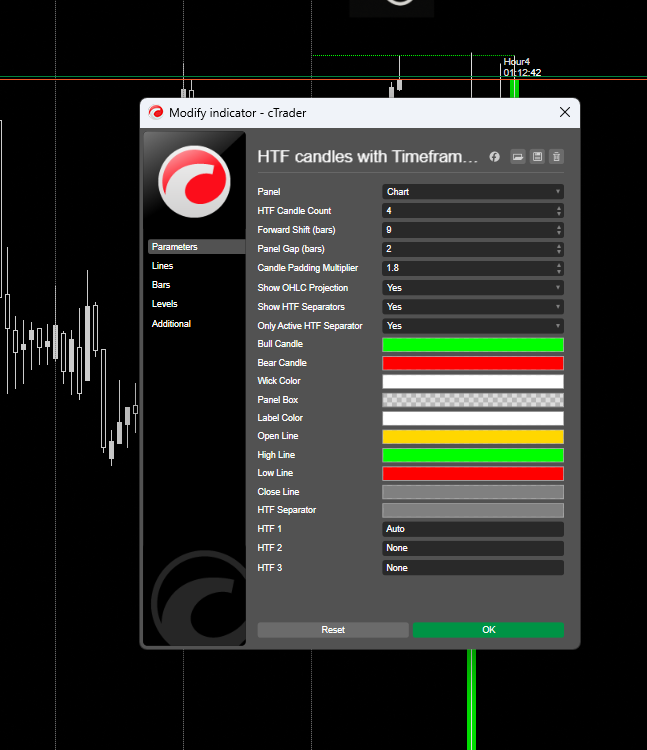This screenshot has width=647, height=750.
Task: Confirm with the green OK button
Action: tap(488, 630)
